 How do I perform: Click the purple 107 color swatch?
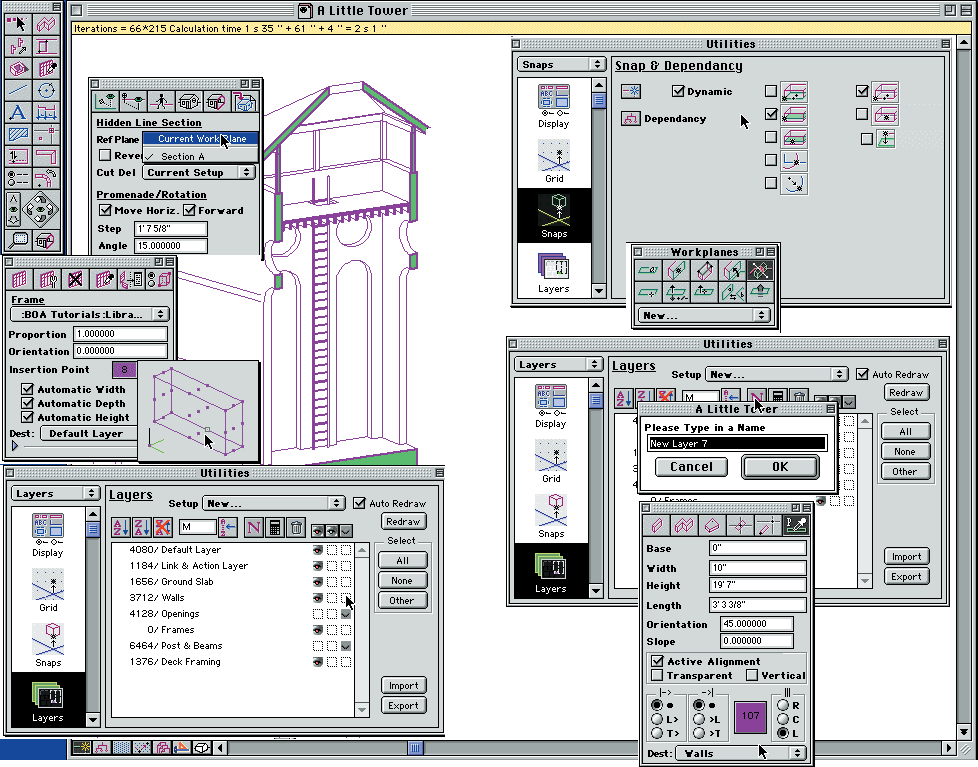click(x=749, y=716)
